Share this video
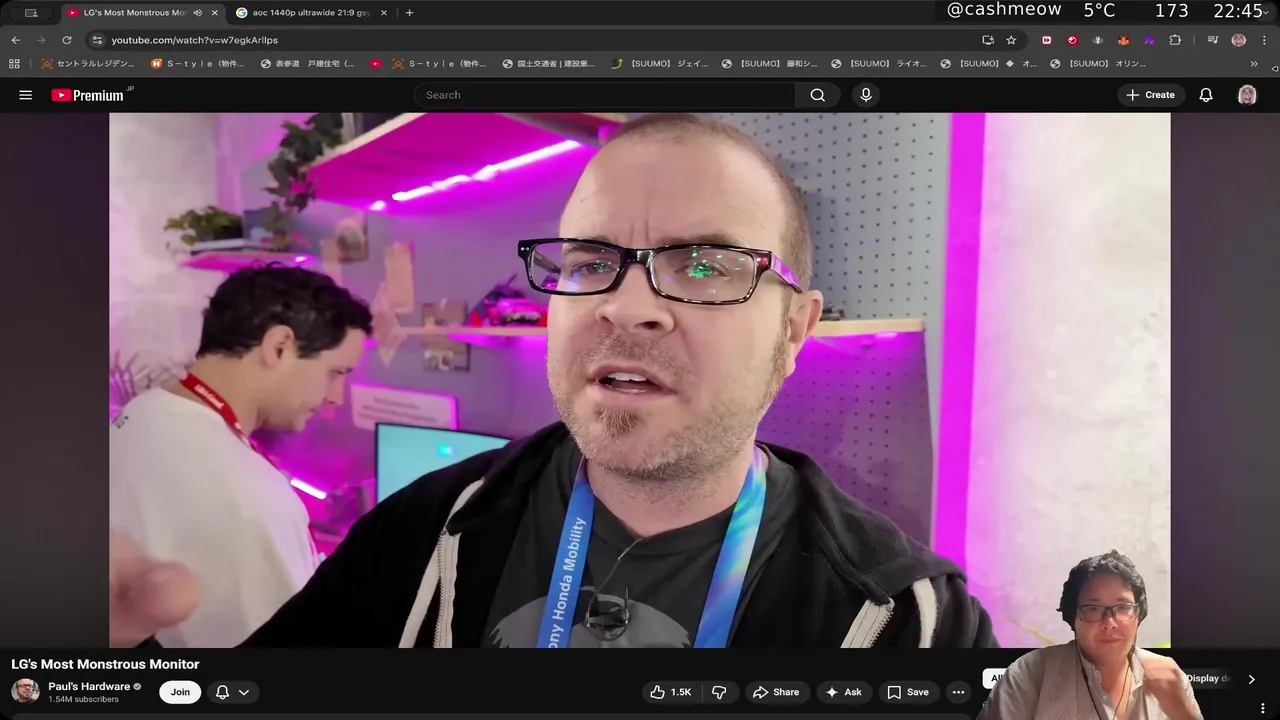Image resolution: width=1280 pixels, height=720 pixels. point(776,692)
